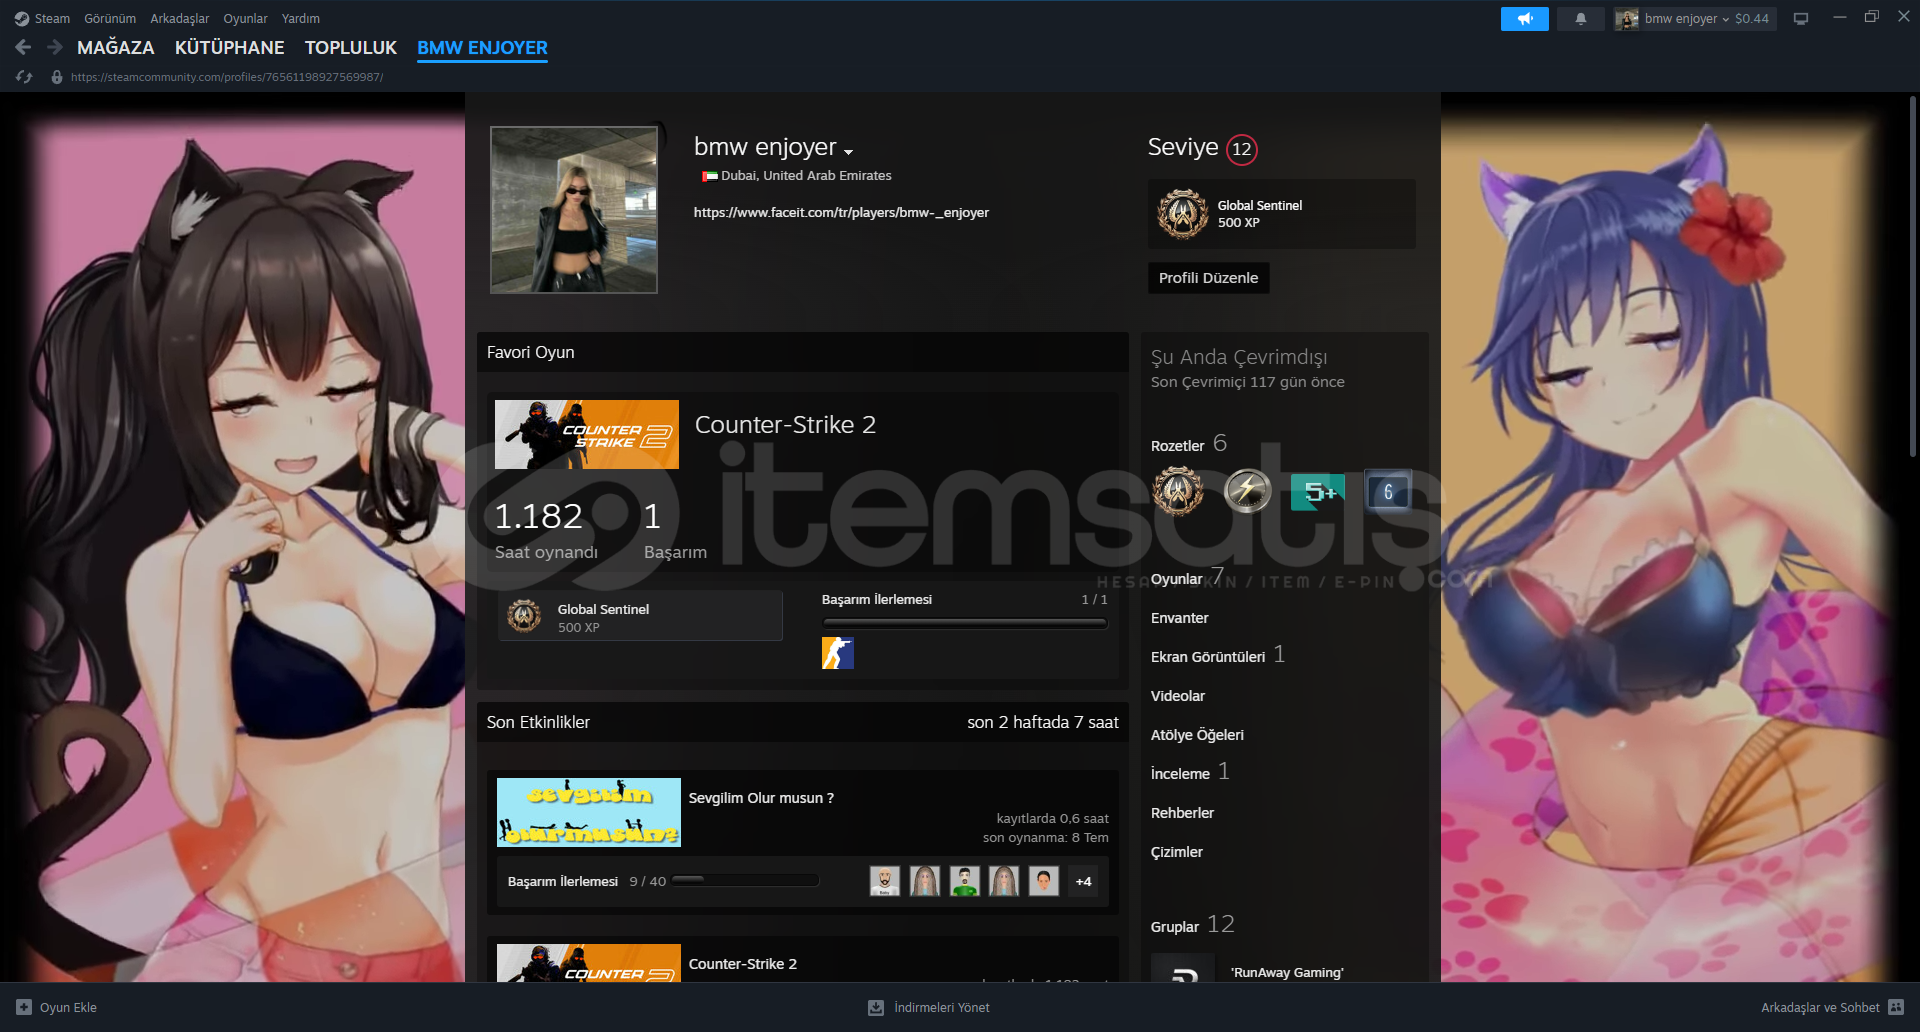Click the page vertical scrollbar
Image resolution: width=1920 pixels, height=1032 pixels.
click(x=1912, y=275)
